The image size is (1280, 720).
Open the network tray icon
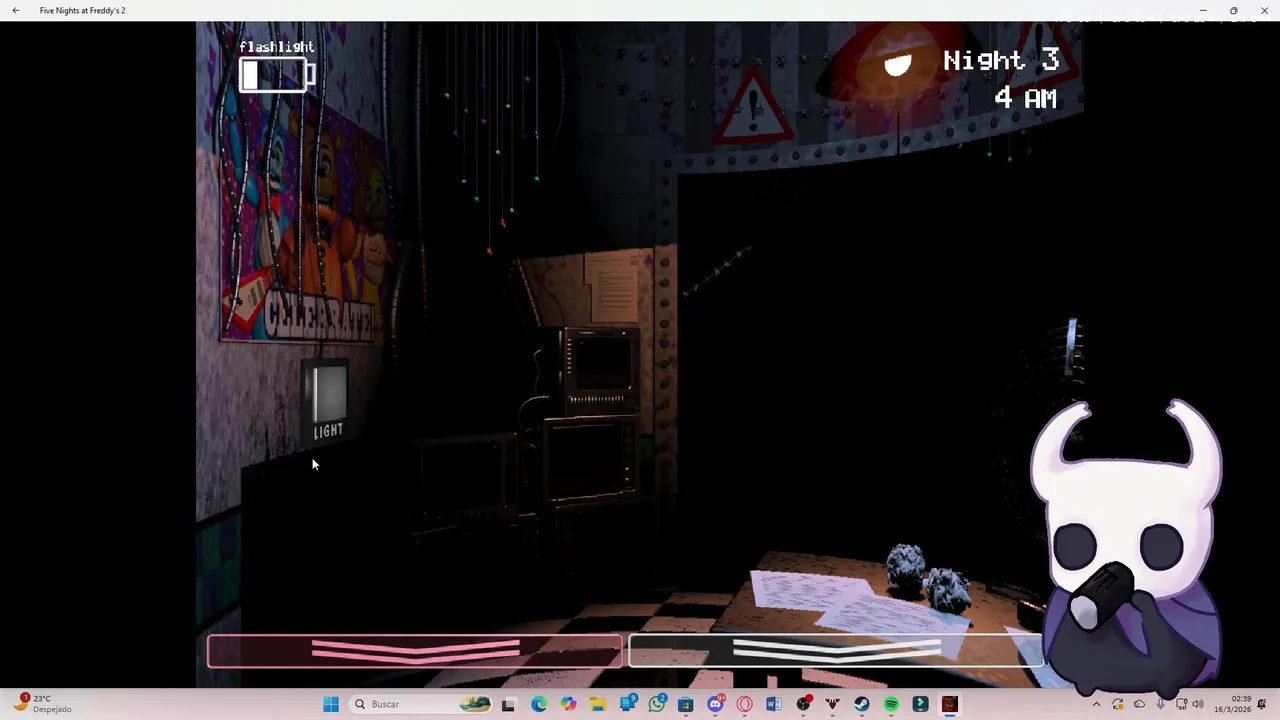tap(1181, 704)
